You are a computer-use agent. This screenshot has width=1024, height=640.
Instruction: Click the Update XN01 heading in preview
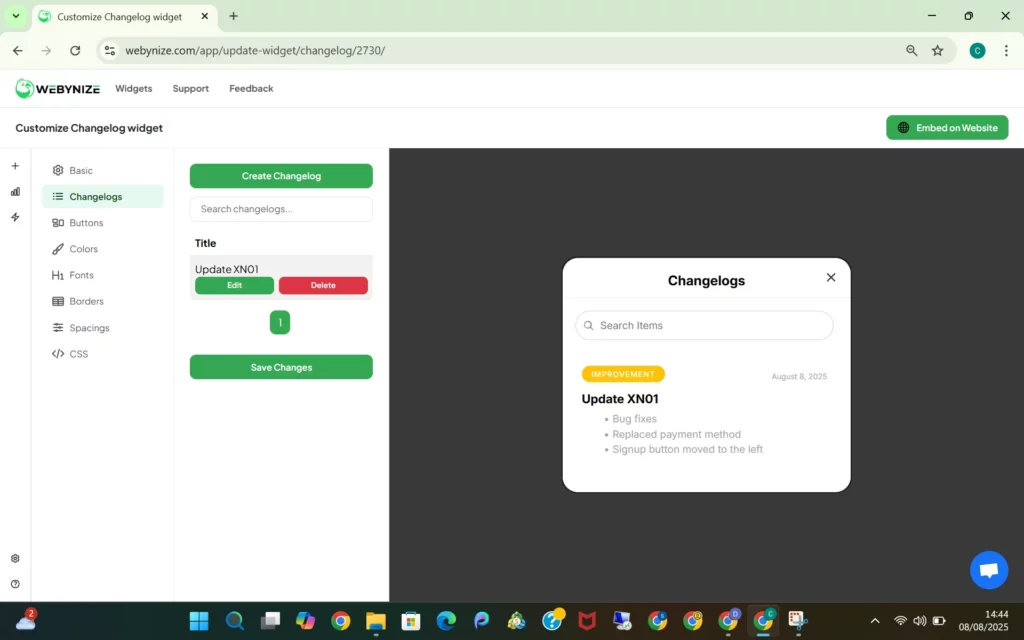tap(620, 399)
